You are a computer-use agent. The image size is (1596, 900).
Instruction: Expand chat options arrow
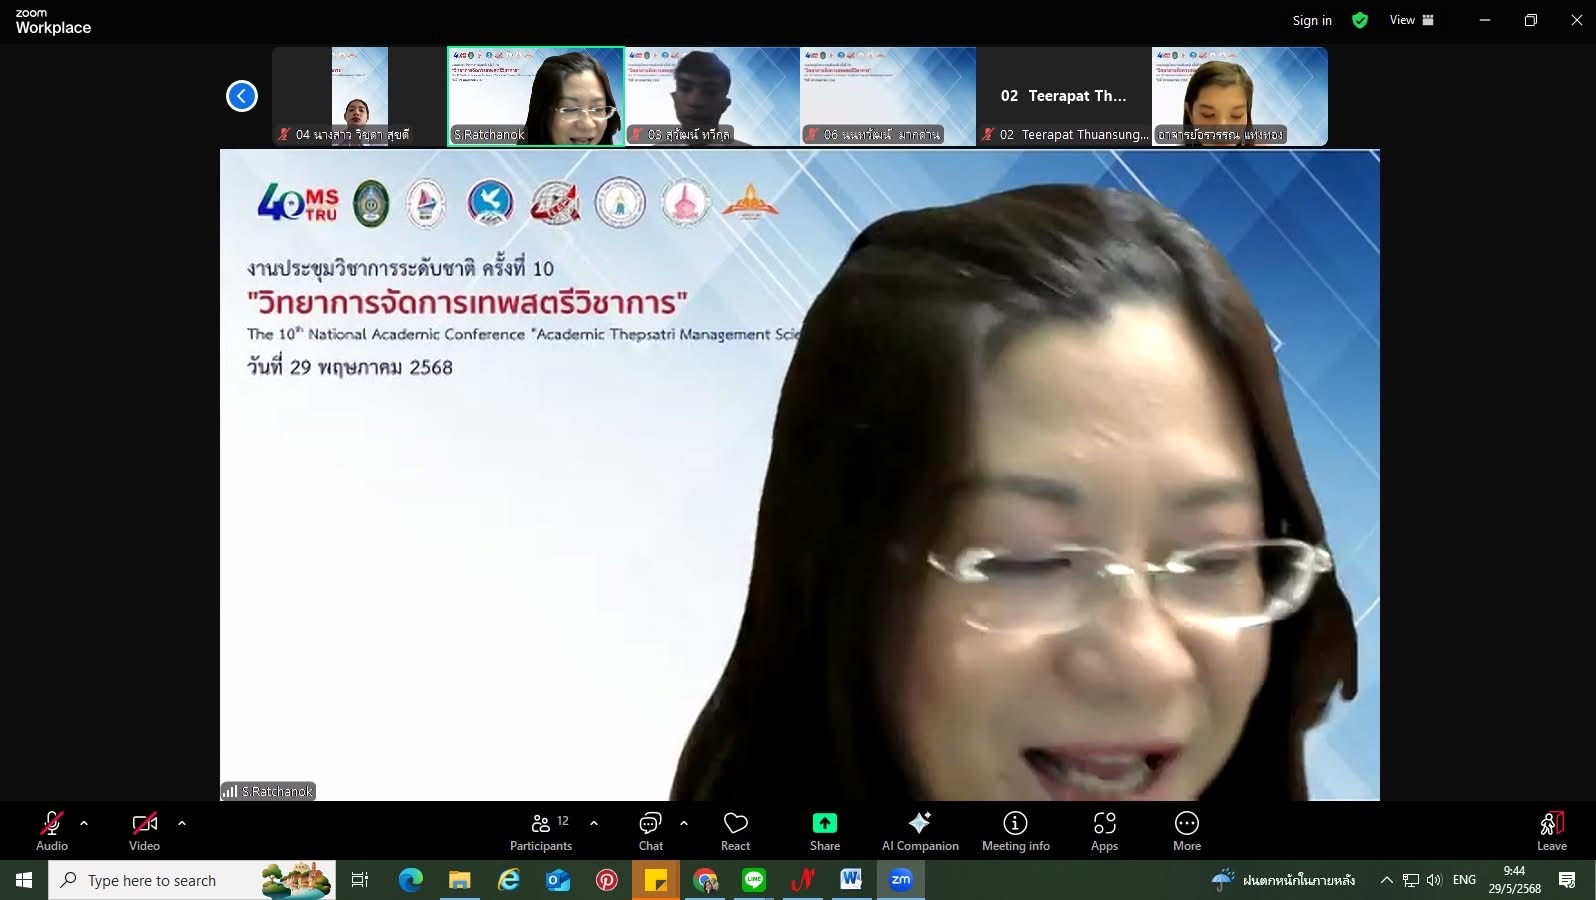(684, 823)
